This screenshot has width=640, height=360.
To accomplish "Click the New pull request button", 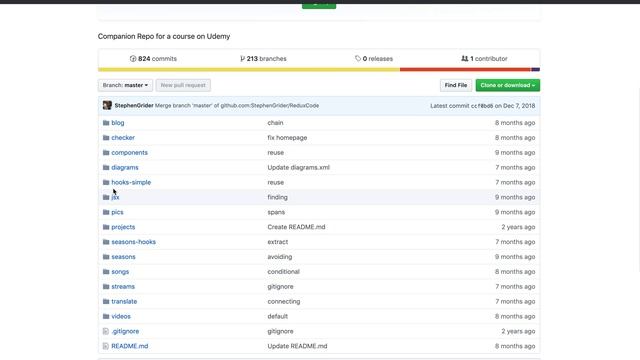I will [x=183, y=85].
